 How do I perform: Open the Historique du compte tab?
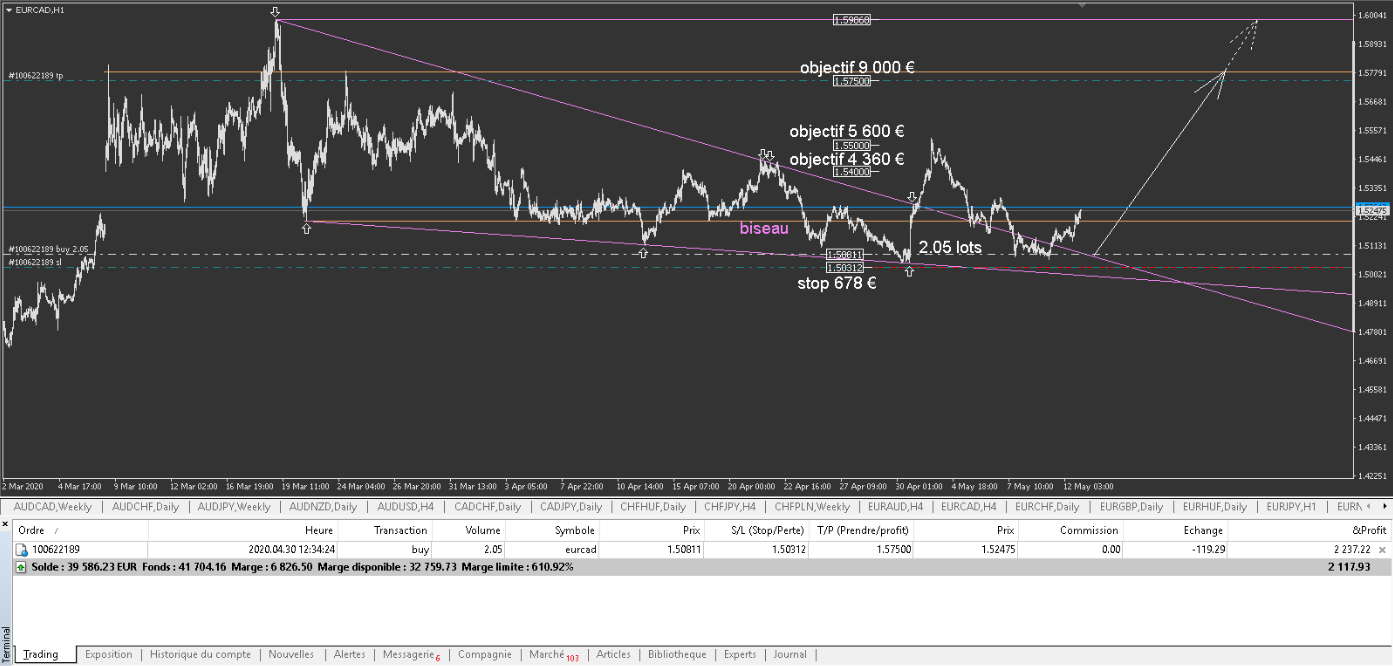click(x=200, y=655)
